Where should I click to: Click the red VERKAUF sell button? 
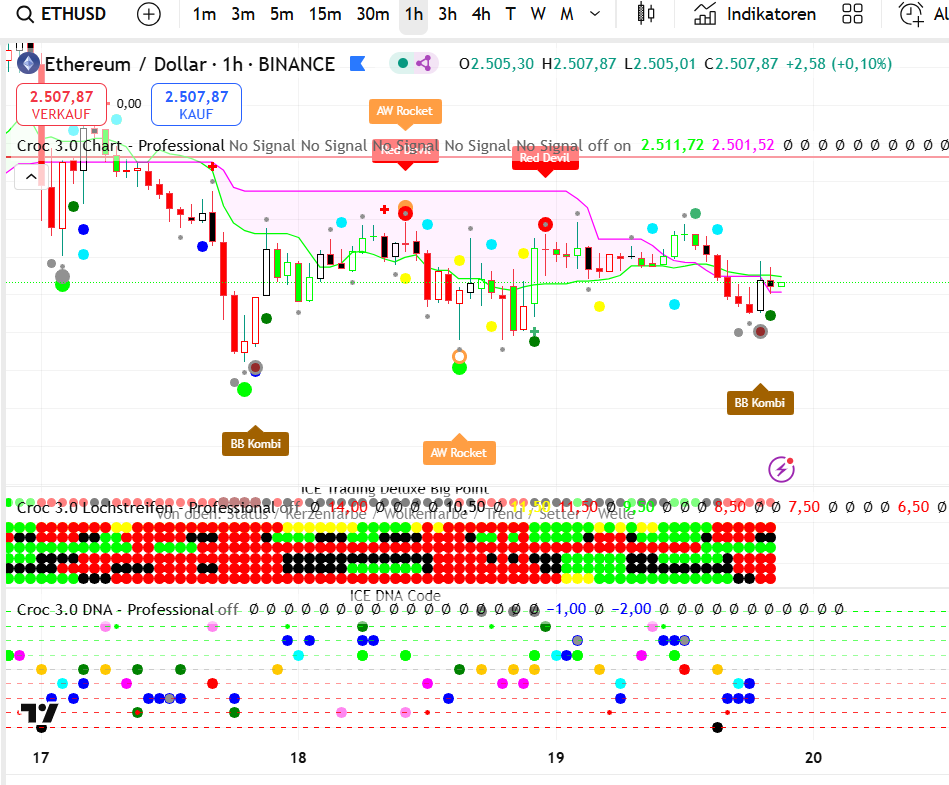click(x=61, y=104)
